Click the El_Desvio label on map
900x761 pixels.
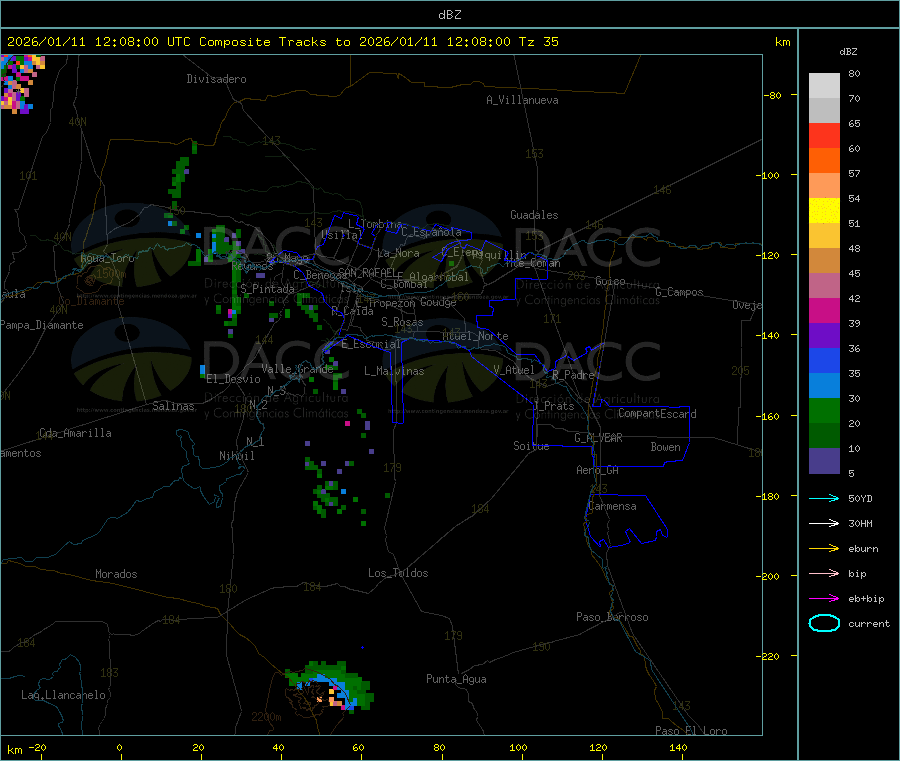click(233, 379)
